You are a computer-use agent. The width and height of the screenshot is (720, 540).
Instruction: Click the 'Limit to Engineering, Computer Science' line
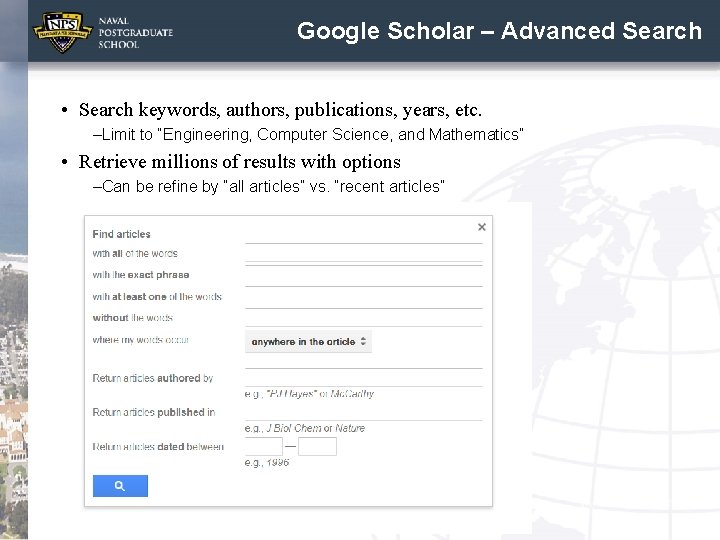pos(308,135)
